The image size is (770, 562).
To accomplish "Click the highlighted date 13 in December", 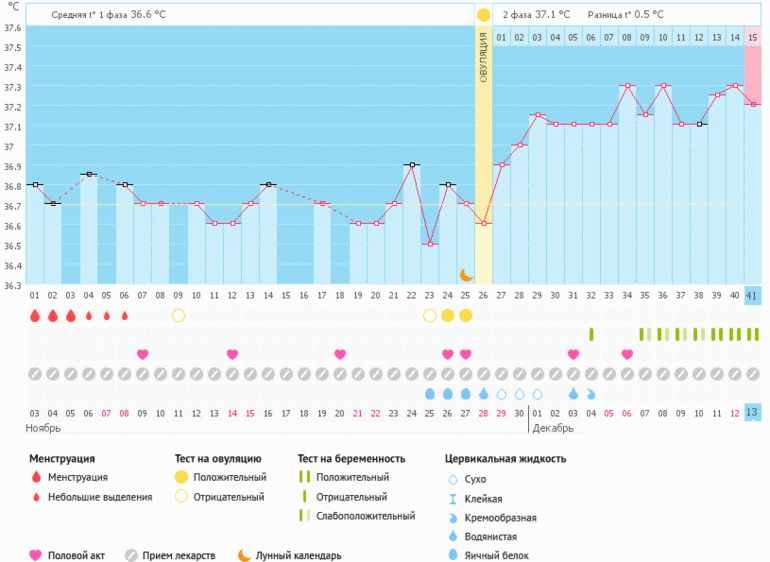I will [x=752, y=414].
